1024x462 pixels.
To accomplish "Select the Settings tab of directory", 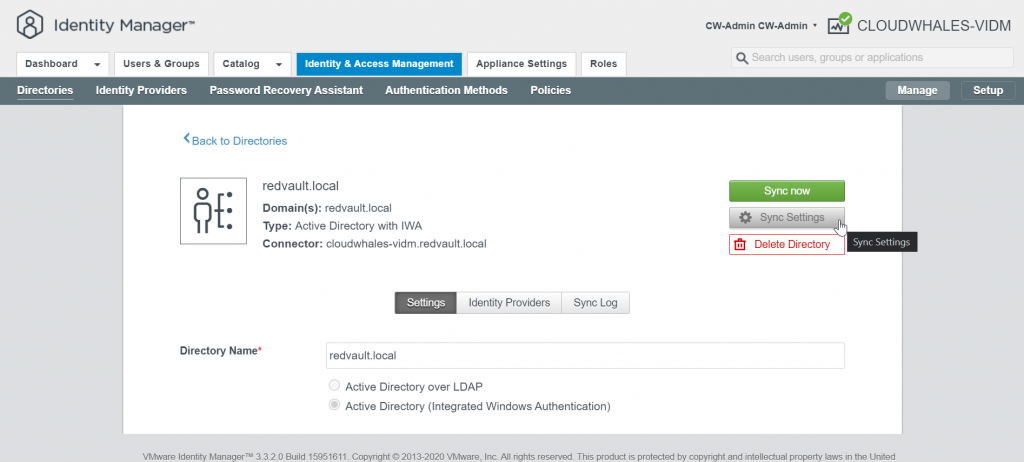I will pos(426,303).
